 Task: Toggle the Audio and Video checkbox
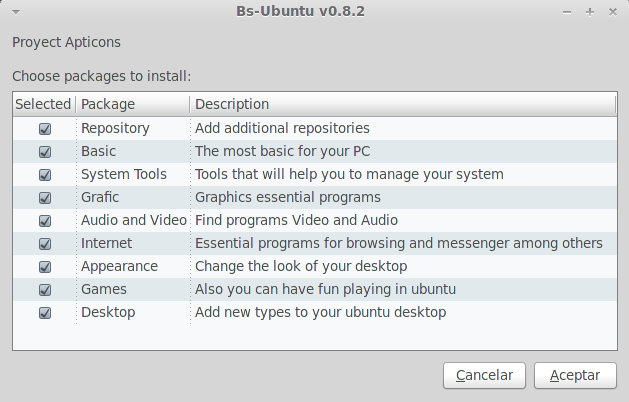(45, 221)
